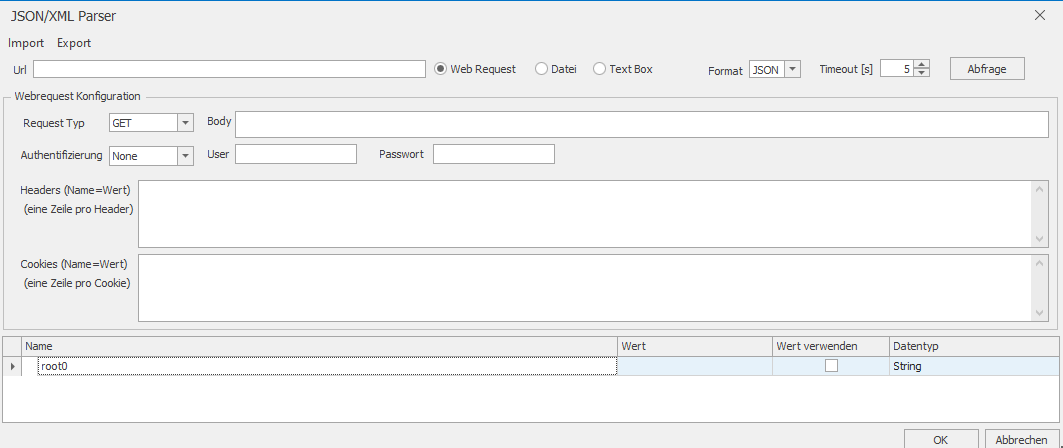Click the Abfrage button

[x=986, y=68]
